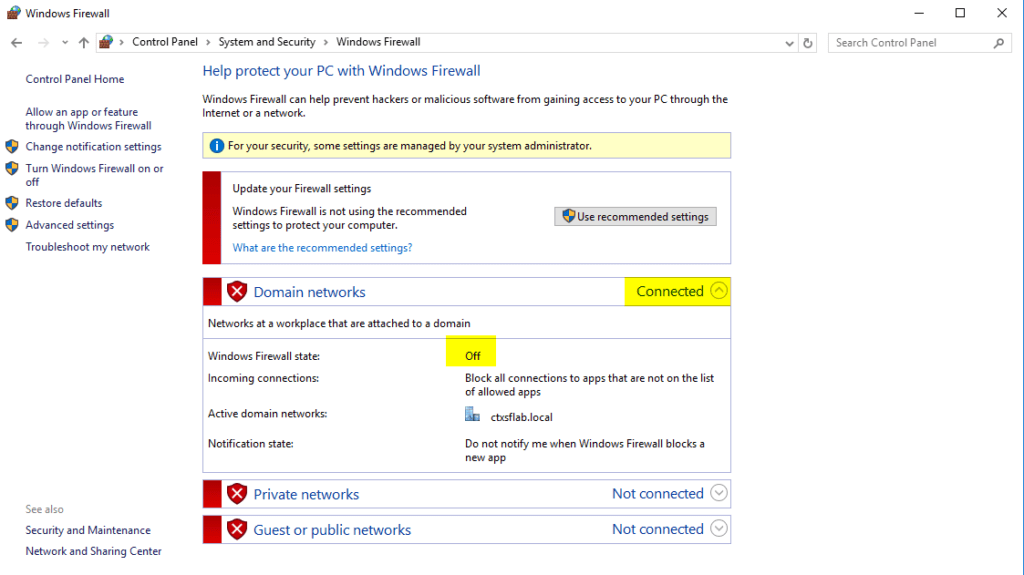The height and width of the screenshot is (575, 1024).
Task: Expand the Private networks section
Action: [718, 493]
